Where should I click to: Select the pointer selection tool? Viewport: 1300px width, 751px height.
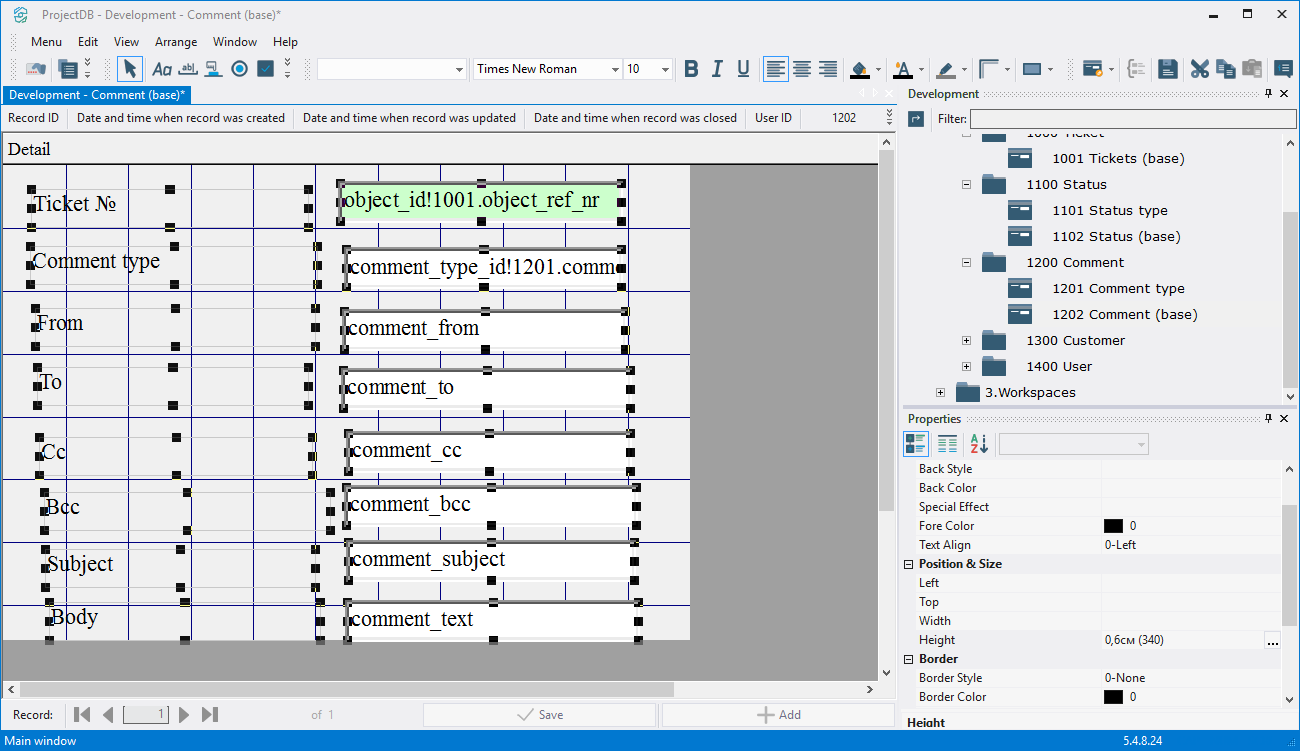[x=129, y=69]
